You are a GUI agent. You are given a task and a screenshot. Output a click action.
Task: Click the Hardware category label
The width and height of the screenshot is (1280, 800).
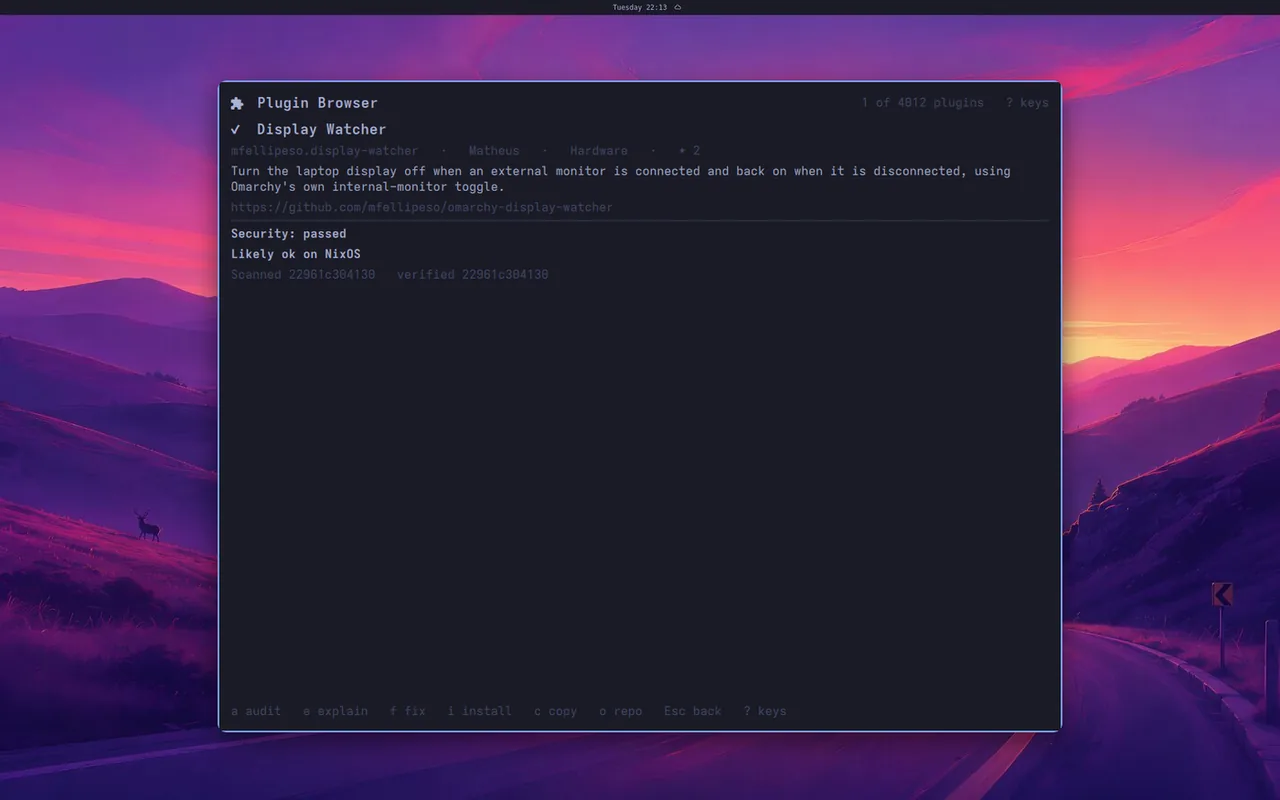click(x=599, y=151)
